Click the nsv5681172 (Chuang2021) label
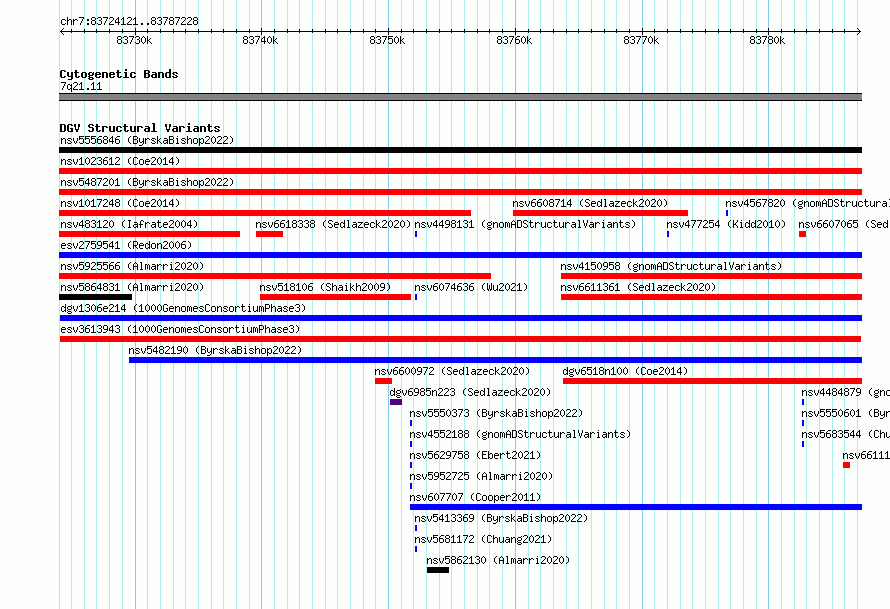 point(483,539)
